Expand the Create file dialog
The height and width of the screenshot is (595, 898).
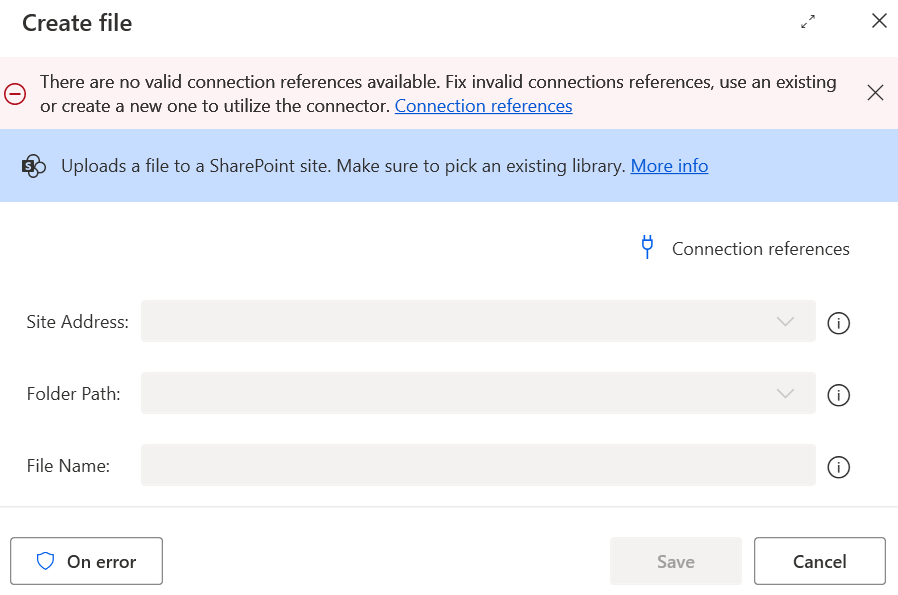(x=808, y=22)
